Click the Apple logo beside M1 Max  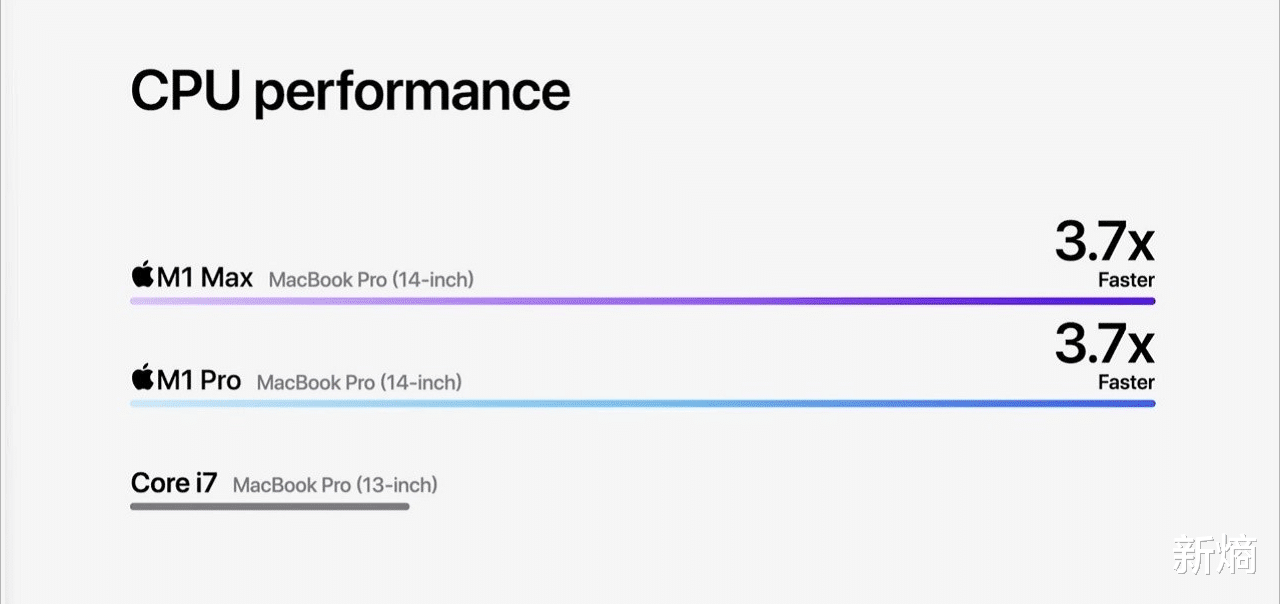click(x=143, y=276)
